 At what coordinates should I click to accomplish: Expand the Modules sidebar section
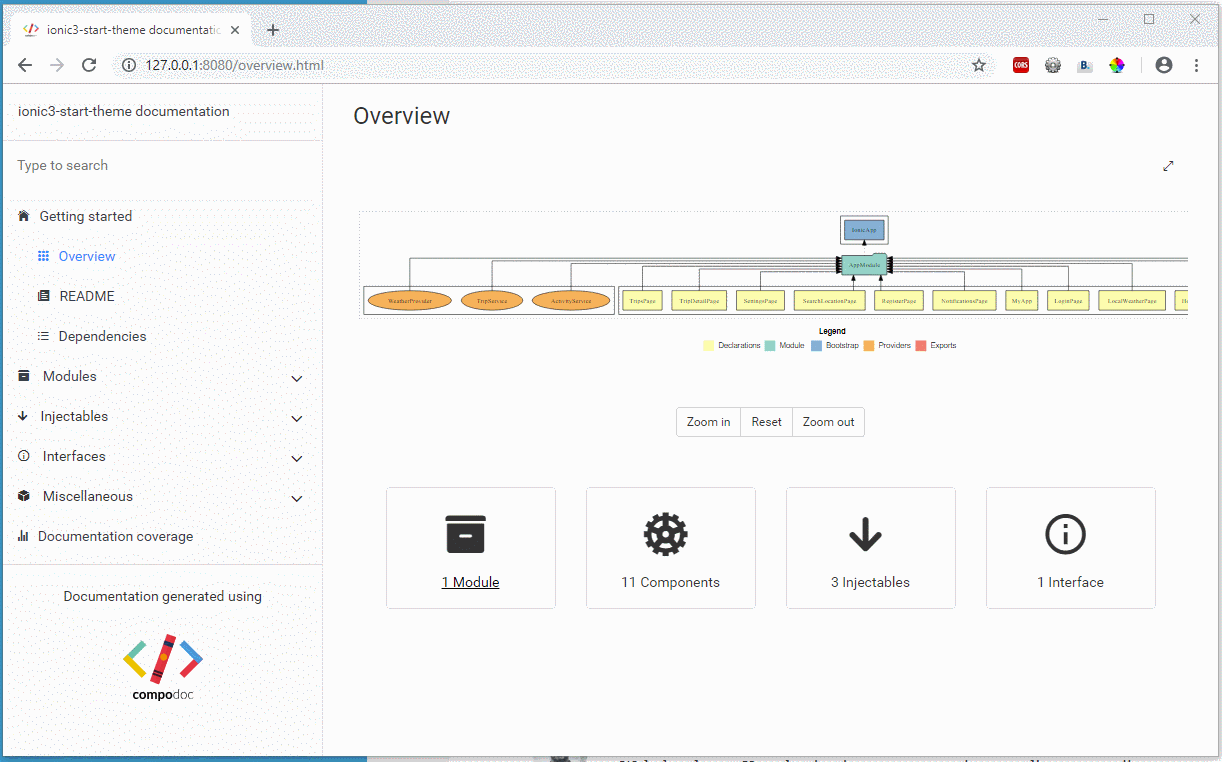(296, 378)
